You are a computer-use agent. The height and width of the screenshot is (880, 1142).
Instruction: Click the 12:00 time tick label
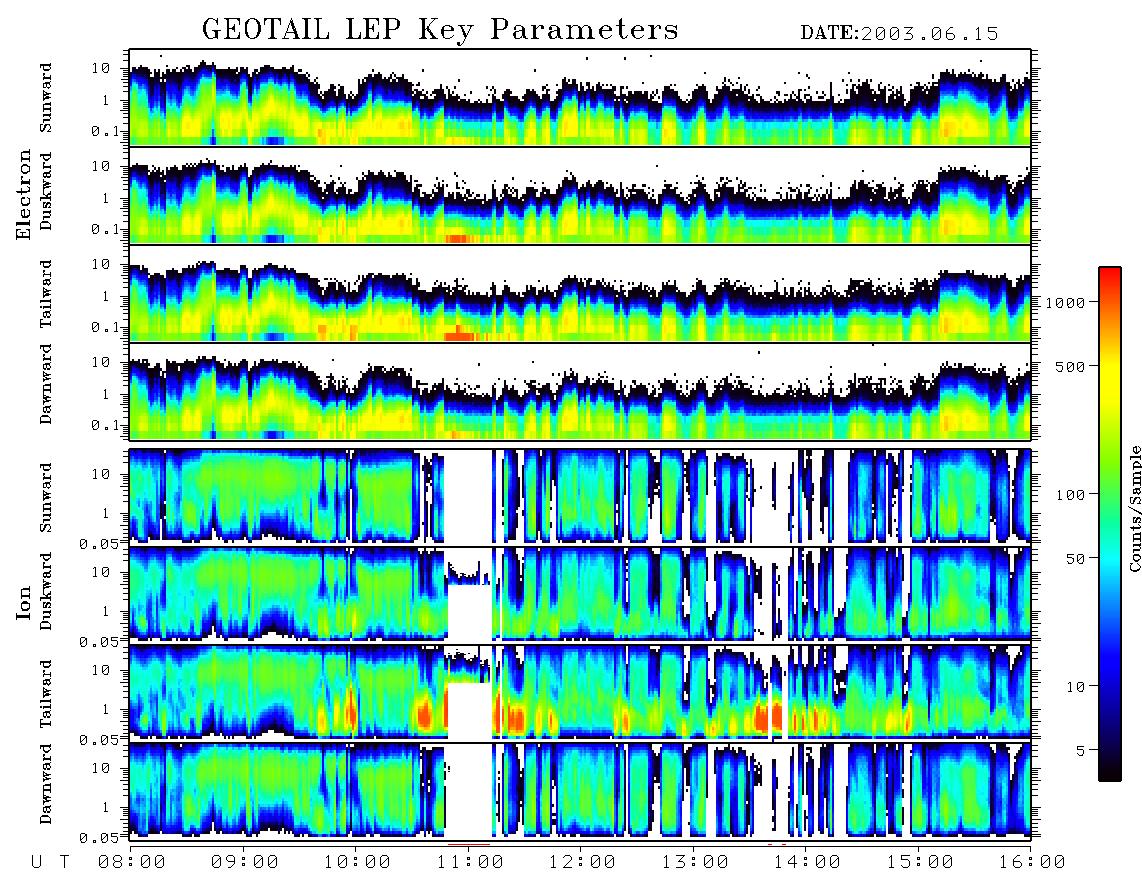[582, 862]
